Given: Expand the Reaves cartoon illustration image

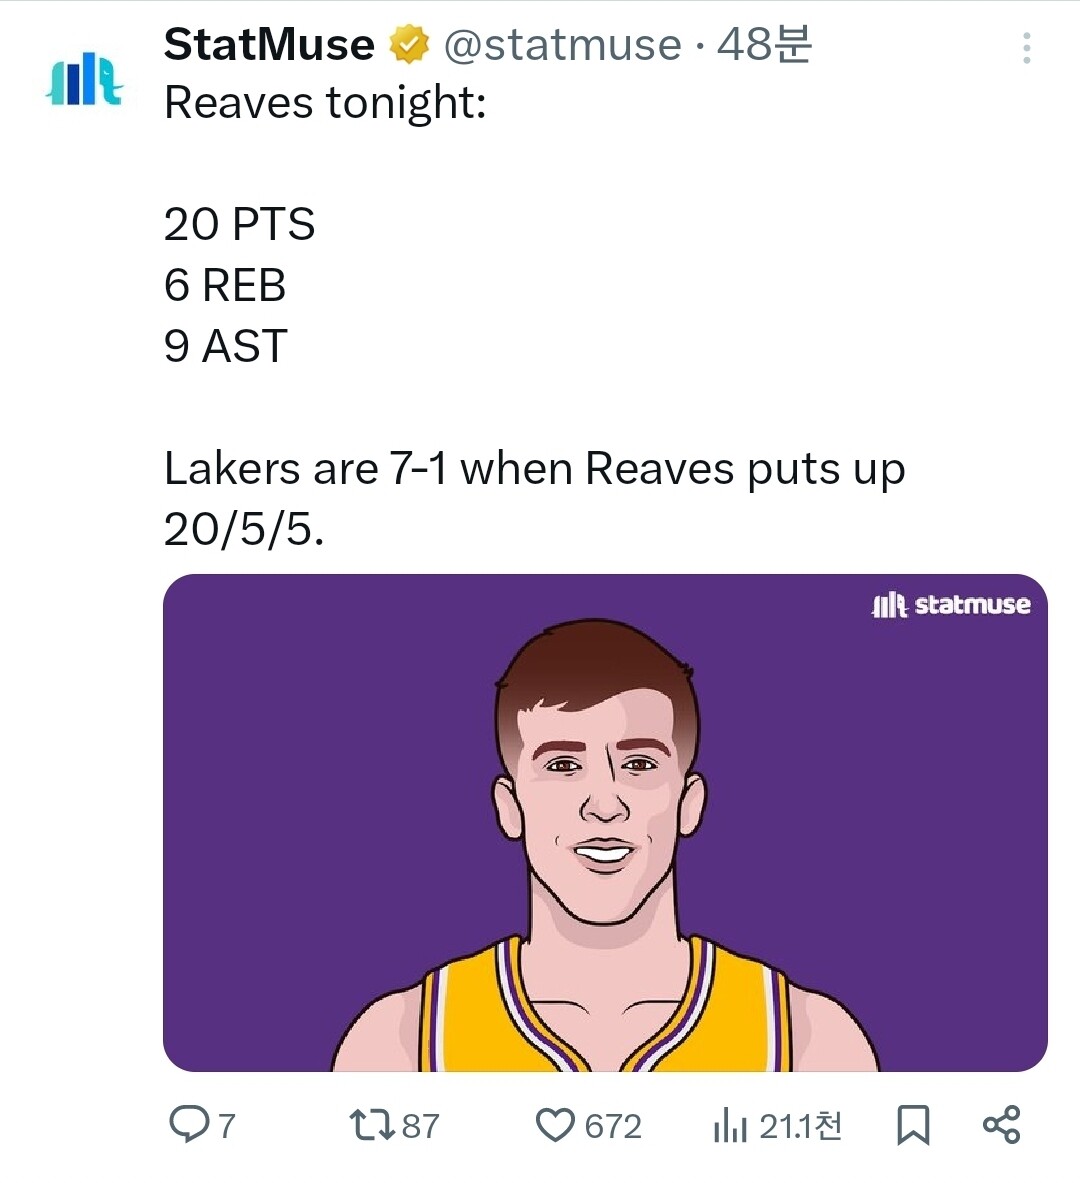Looking at the screenshot, I should point(604,822).
